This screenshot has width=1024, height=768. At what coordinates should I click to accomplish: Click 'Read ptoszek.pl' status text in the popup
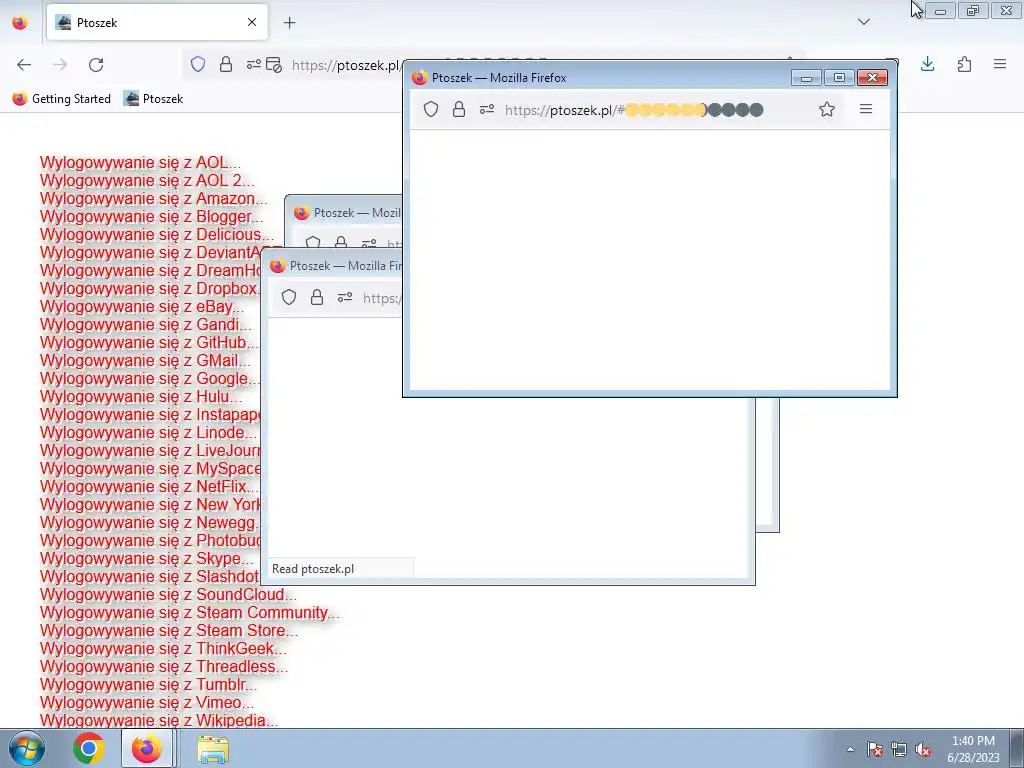tap(313, 568)
